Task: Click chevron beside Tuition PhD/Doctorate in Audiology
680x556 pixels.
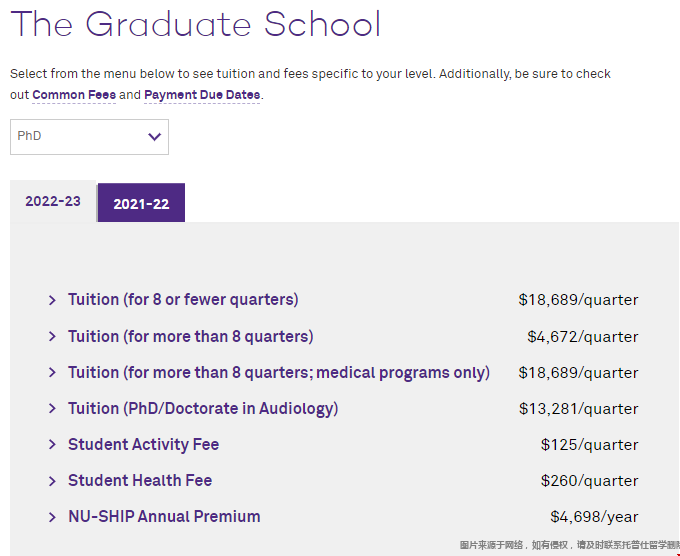Action: [52, 408]
